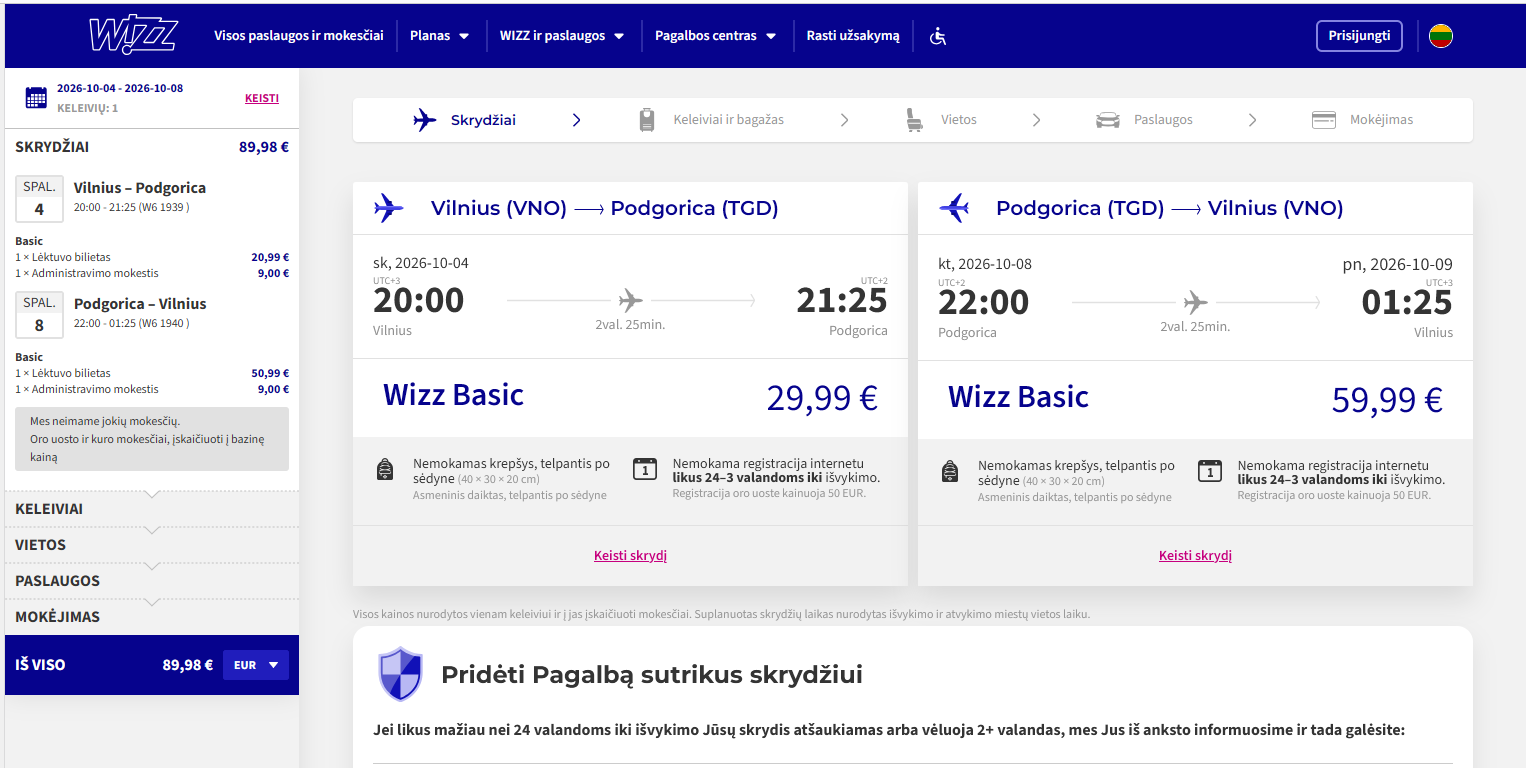The image size is (1526, 768).
Task: Select the Keleiviai ir bagažas step
Action: click(711, 120)
